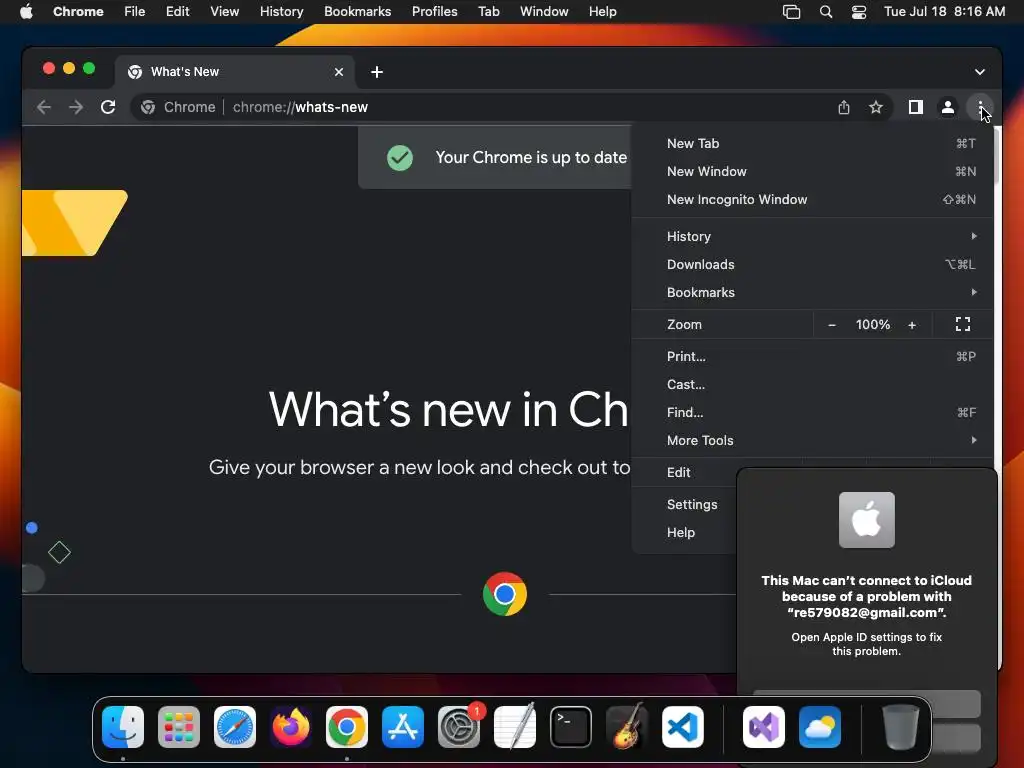Open the History menu in menu bar
The image size is (1024, 768).
(281, 12)
